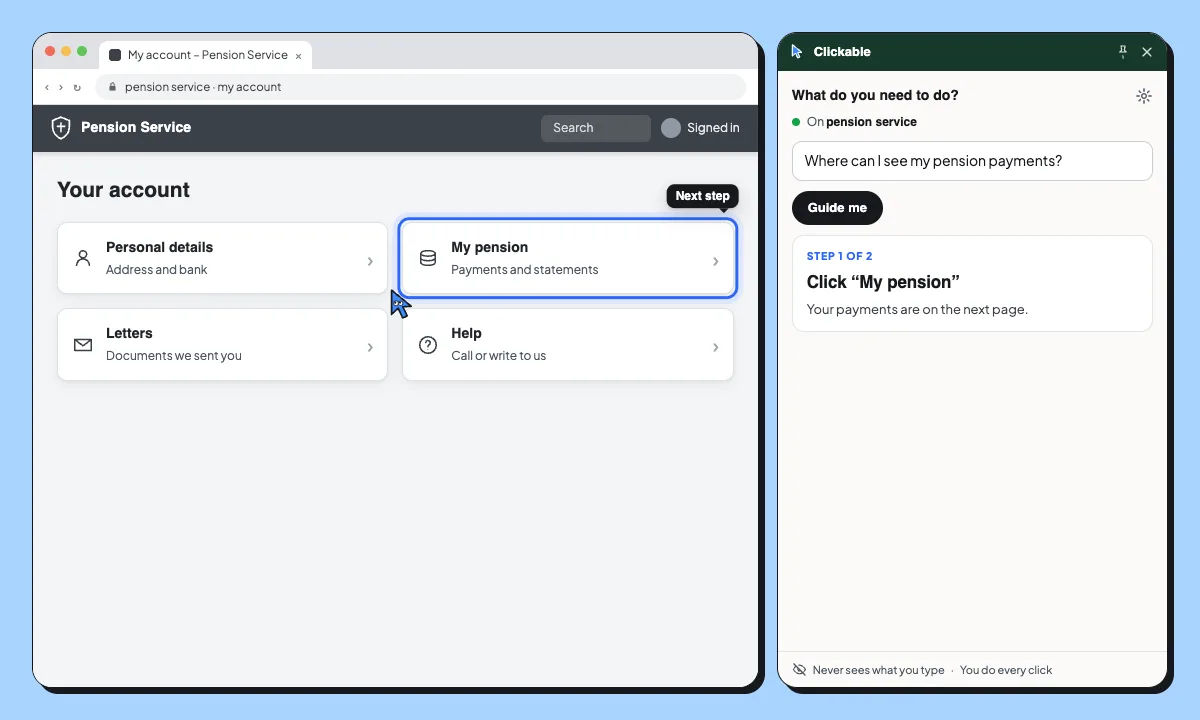Open the My pension card title
This screenshot has width=1200, height=720.
[x=489, y=247]
